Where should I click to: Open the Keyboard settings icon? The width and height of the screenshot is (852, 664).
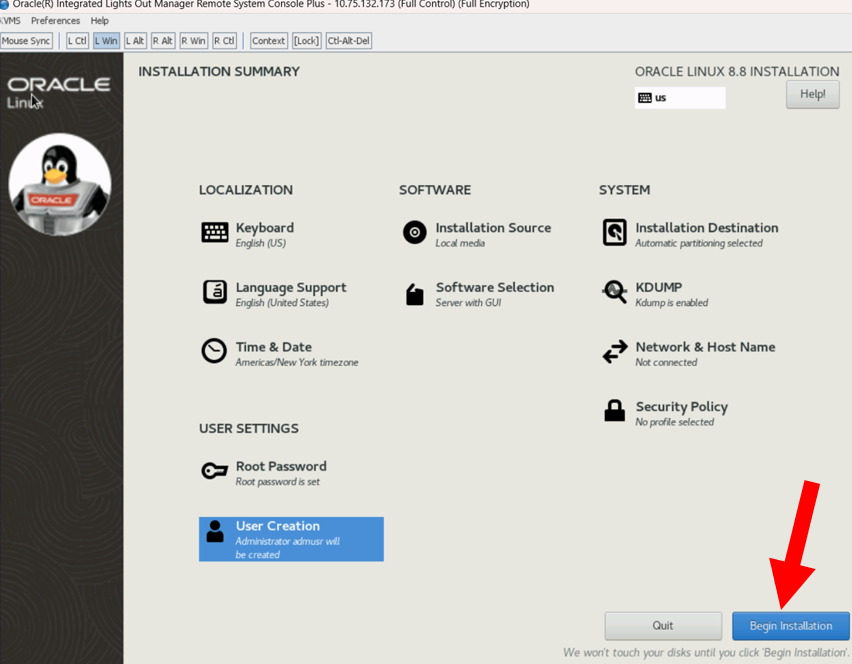(x=215, y=233)
